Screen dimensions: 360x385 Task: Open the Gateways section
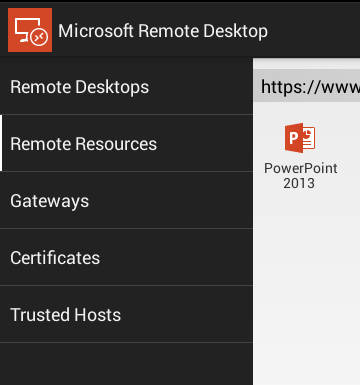pos(126,200)
